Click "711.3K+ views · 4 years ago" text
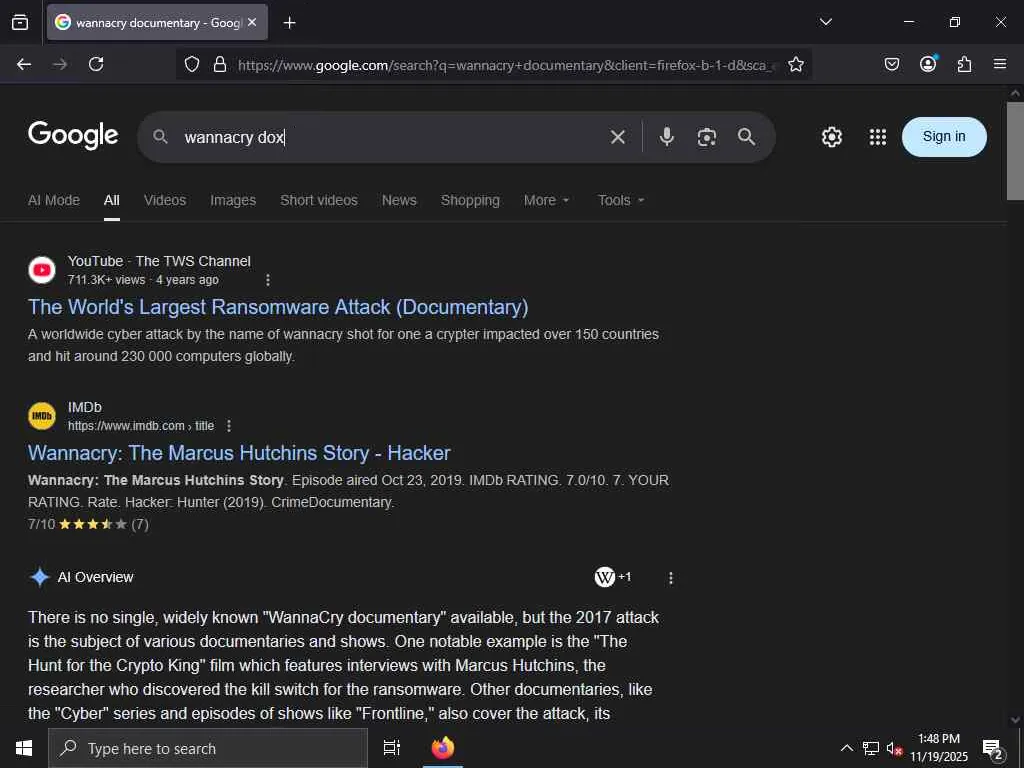 (143, 280)
